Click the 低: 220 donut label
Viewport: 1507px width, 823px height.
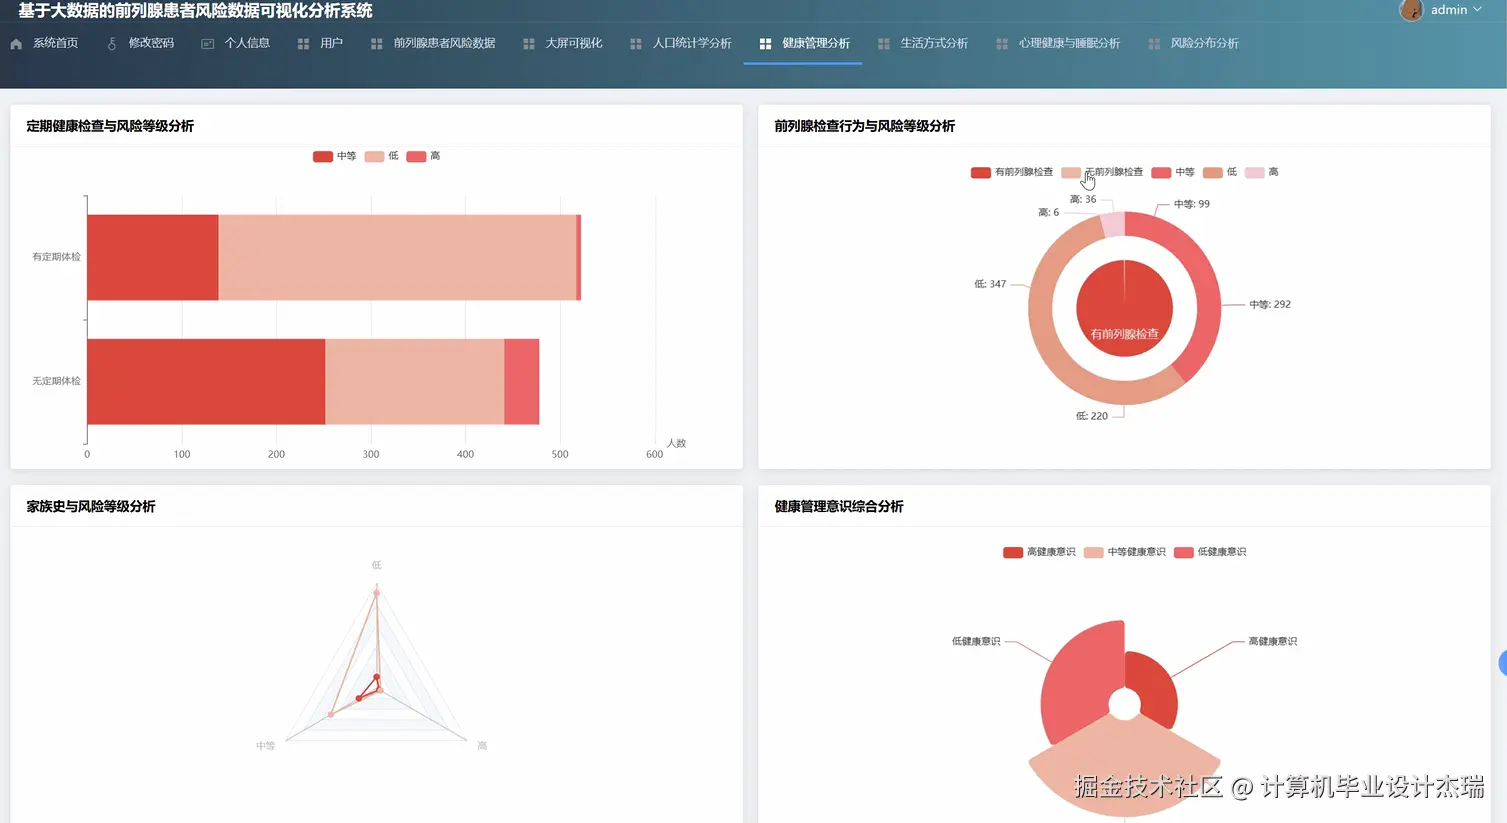(1092, 416)
